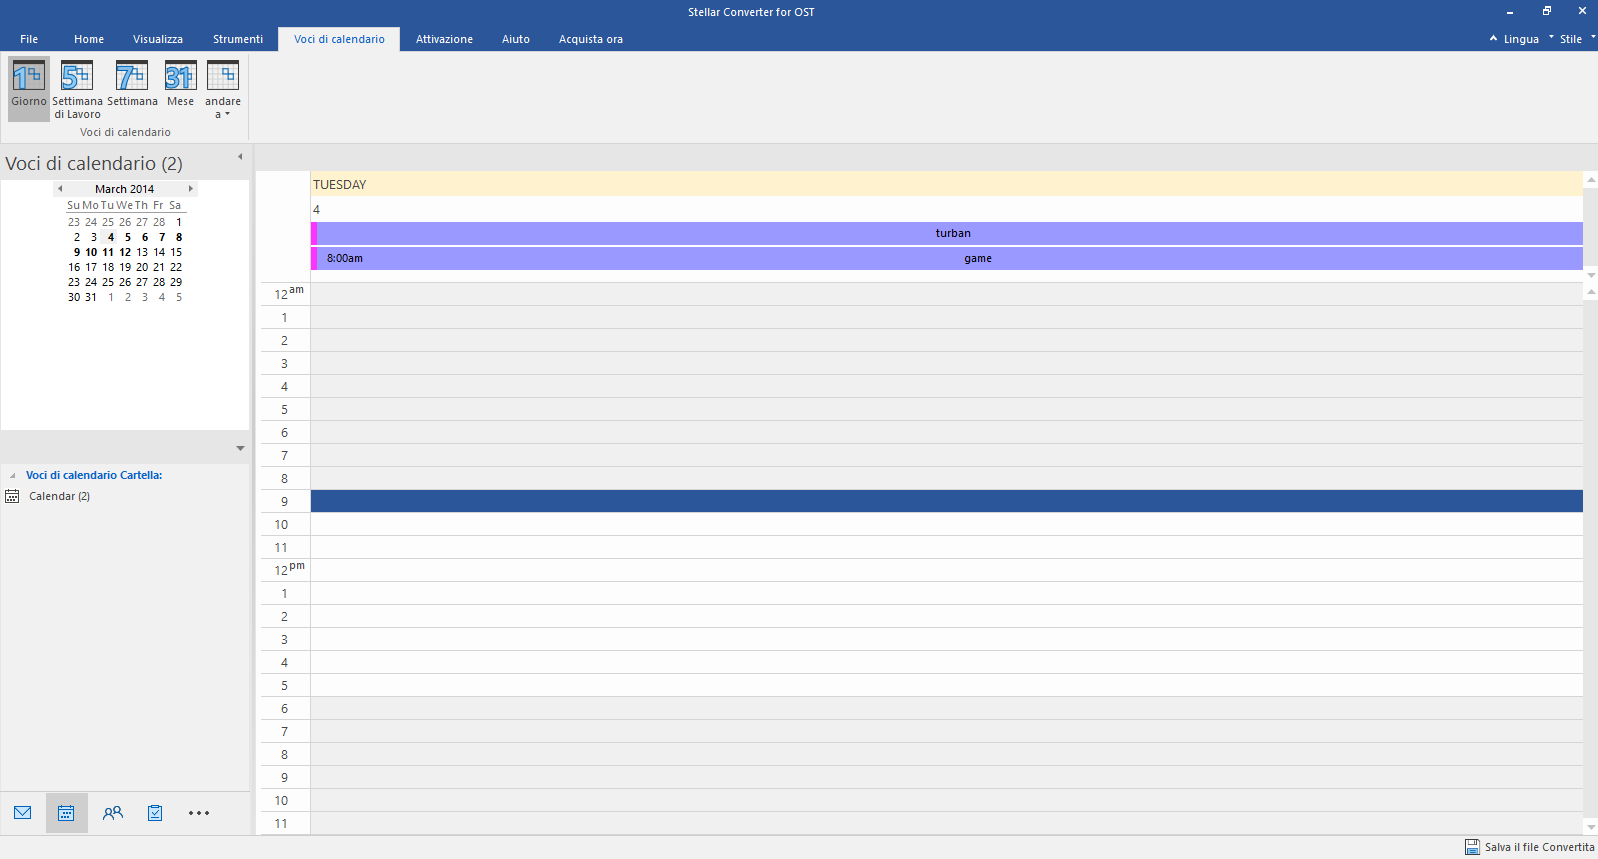Viewport: 1598px width, 859px height.
Task: Open the Calendar view icon in bottom bar
Action: (67, 813)
